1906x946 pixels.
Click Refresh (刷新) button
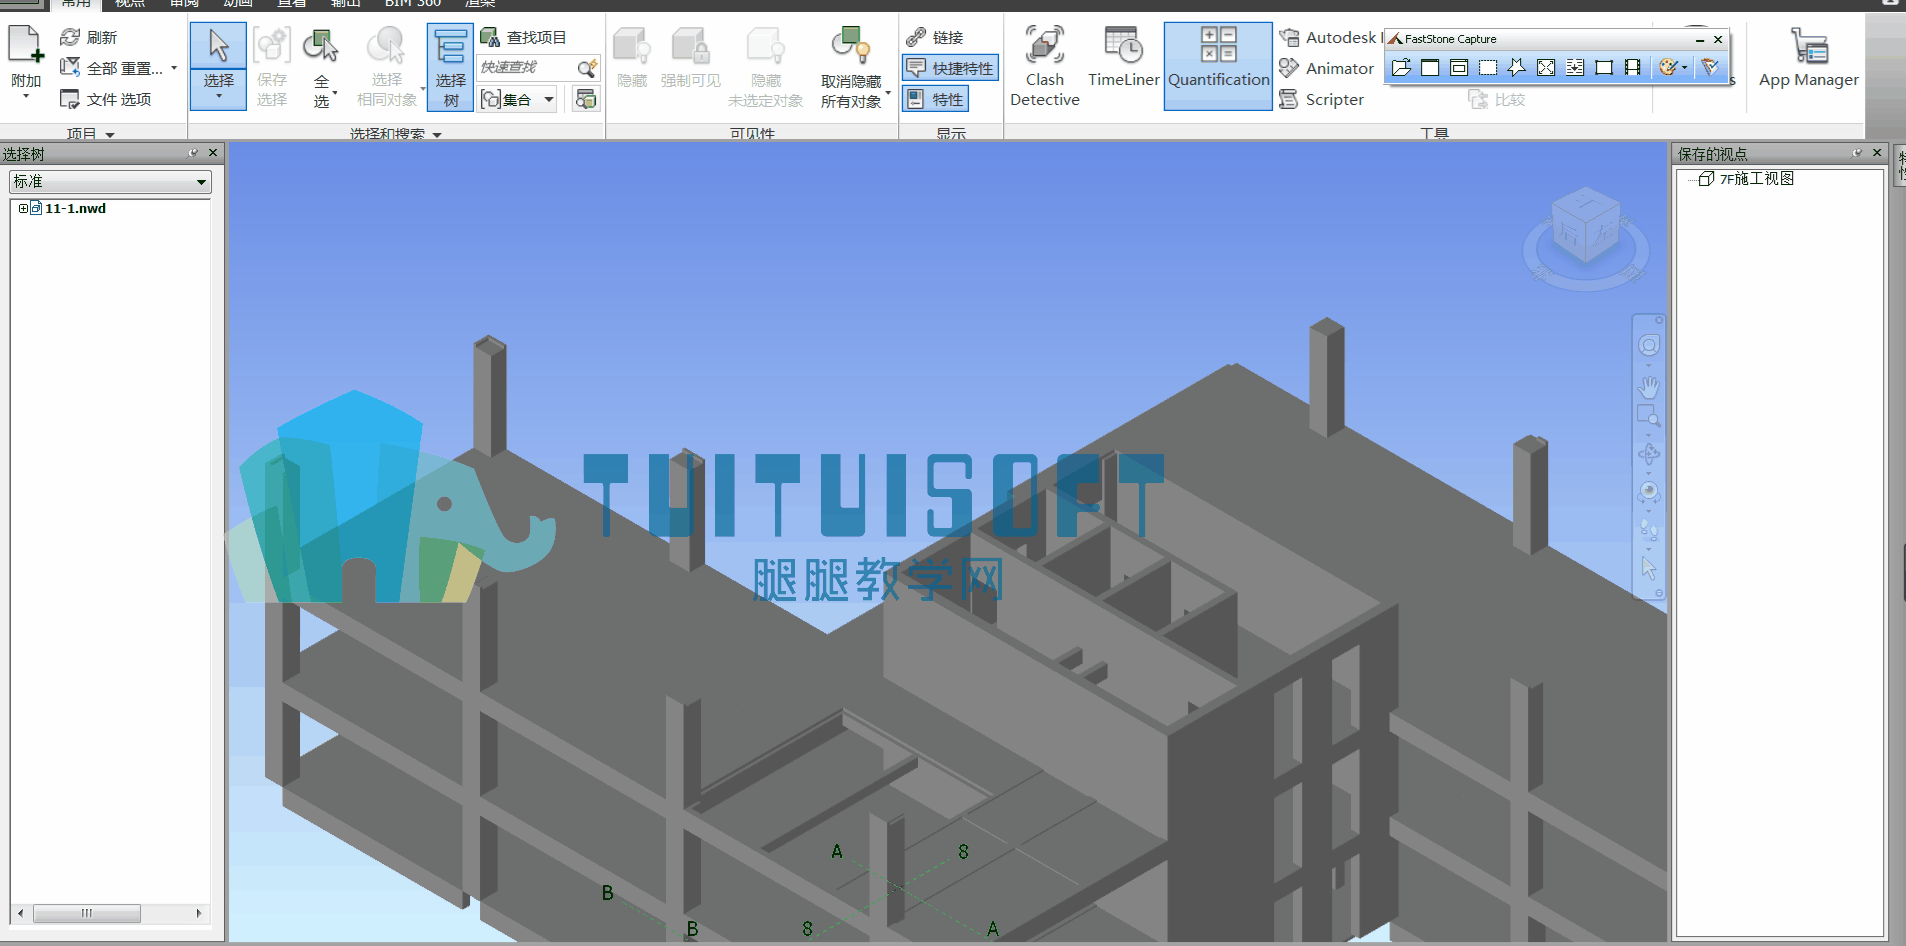coord(88,37)
